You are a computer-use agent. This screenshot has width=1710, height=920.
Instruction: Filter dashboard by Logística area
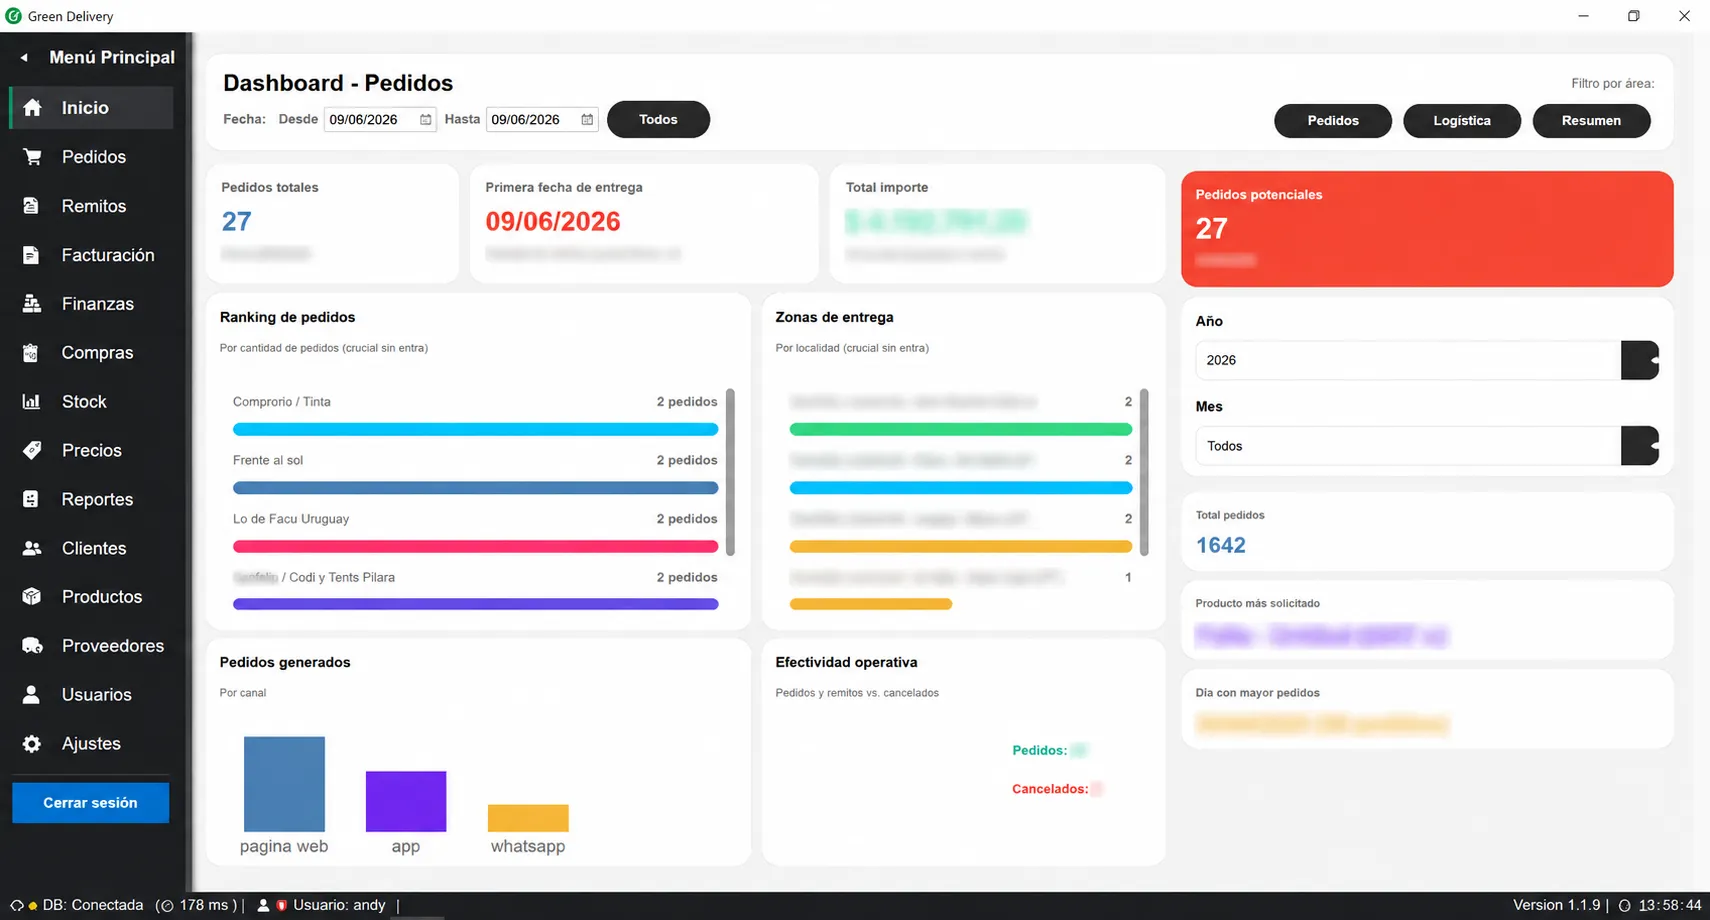(1462, 121)
